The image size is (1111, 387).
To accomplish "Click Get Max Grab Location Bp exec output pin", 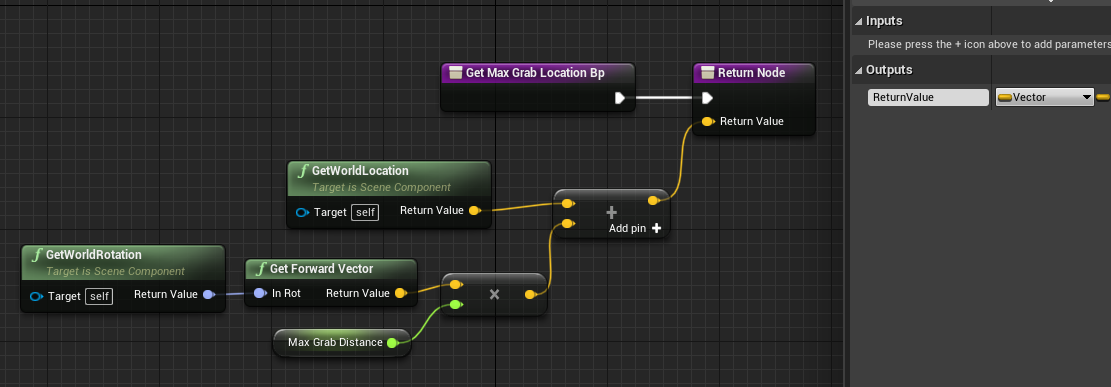I will [619, 98].
